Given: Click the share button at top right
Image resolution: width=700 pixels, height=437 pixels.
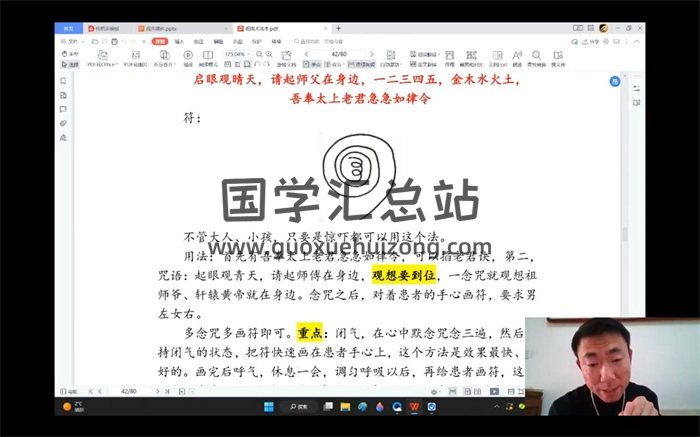Looking at the screenshot, I should point(591,42).
